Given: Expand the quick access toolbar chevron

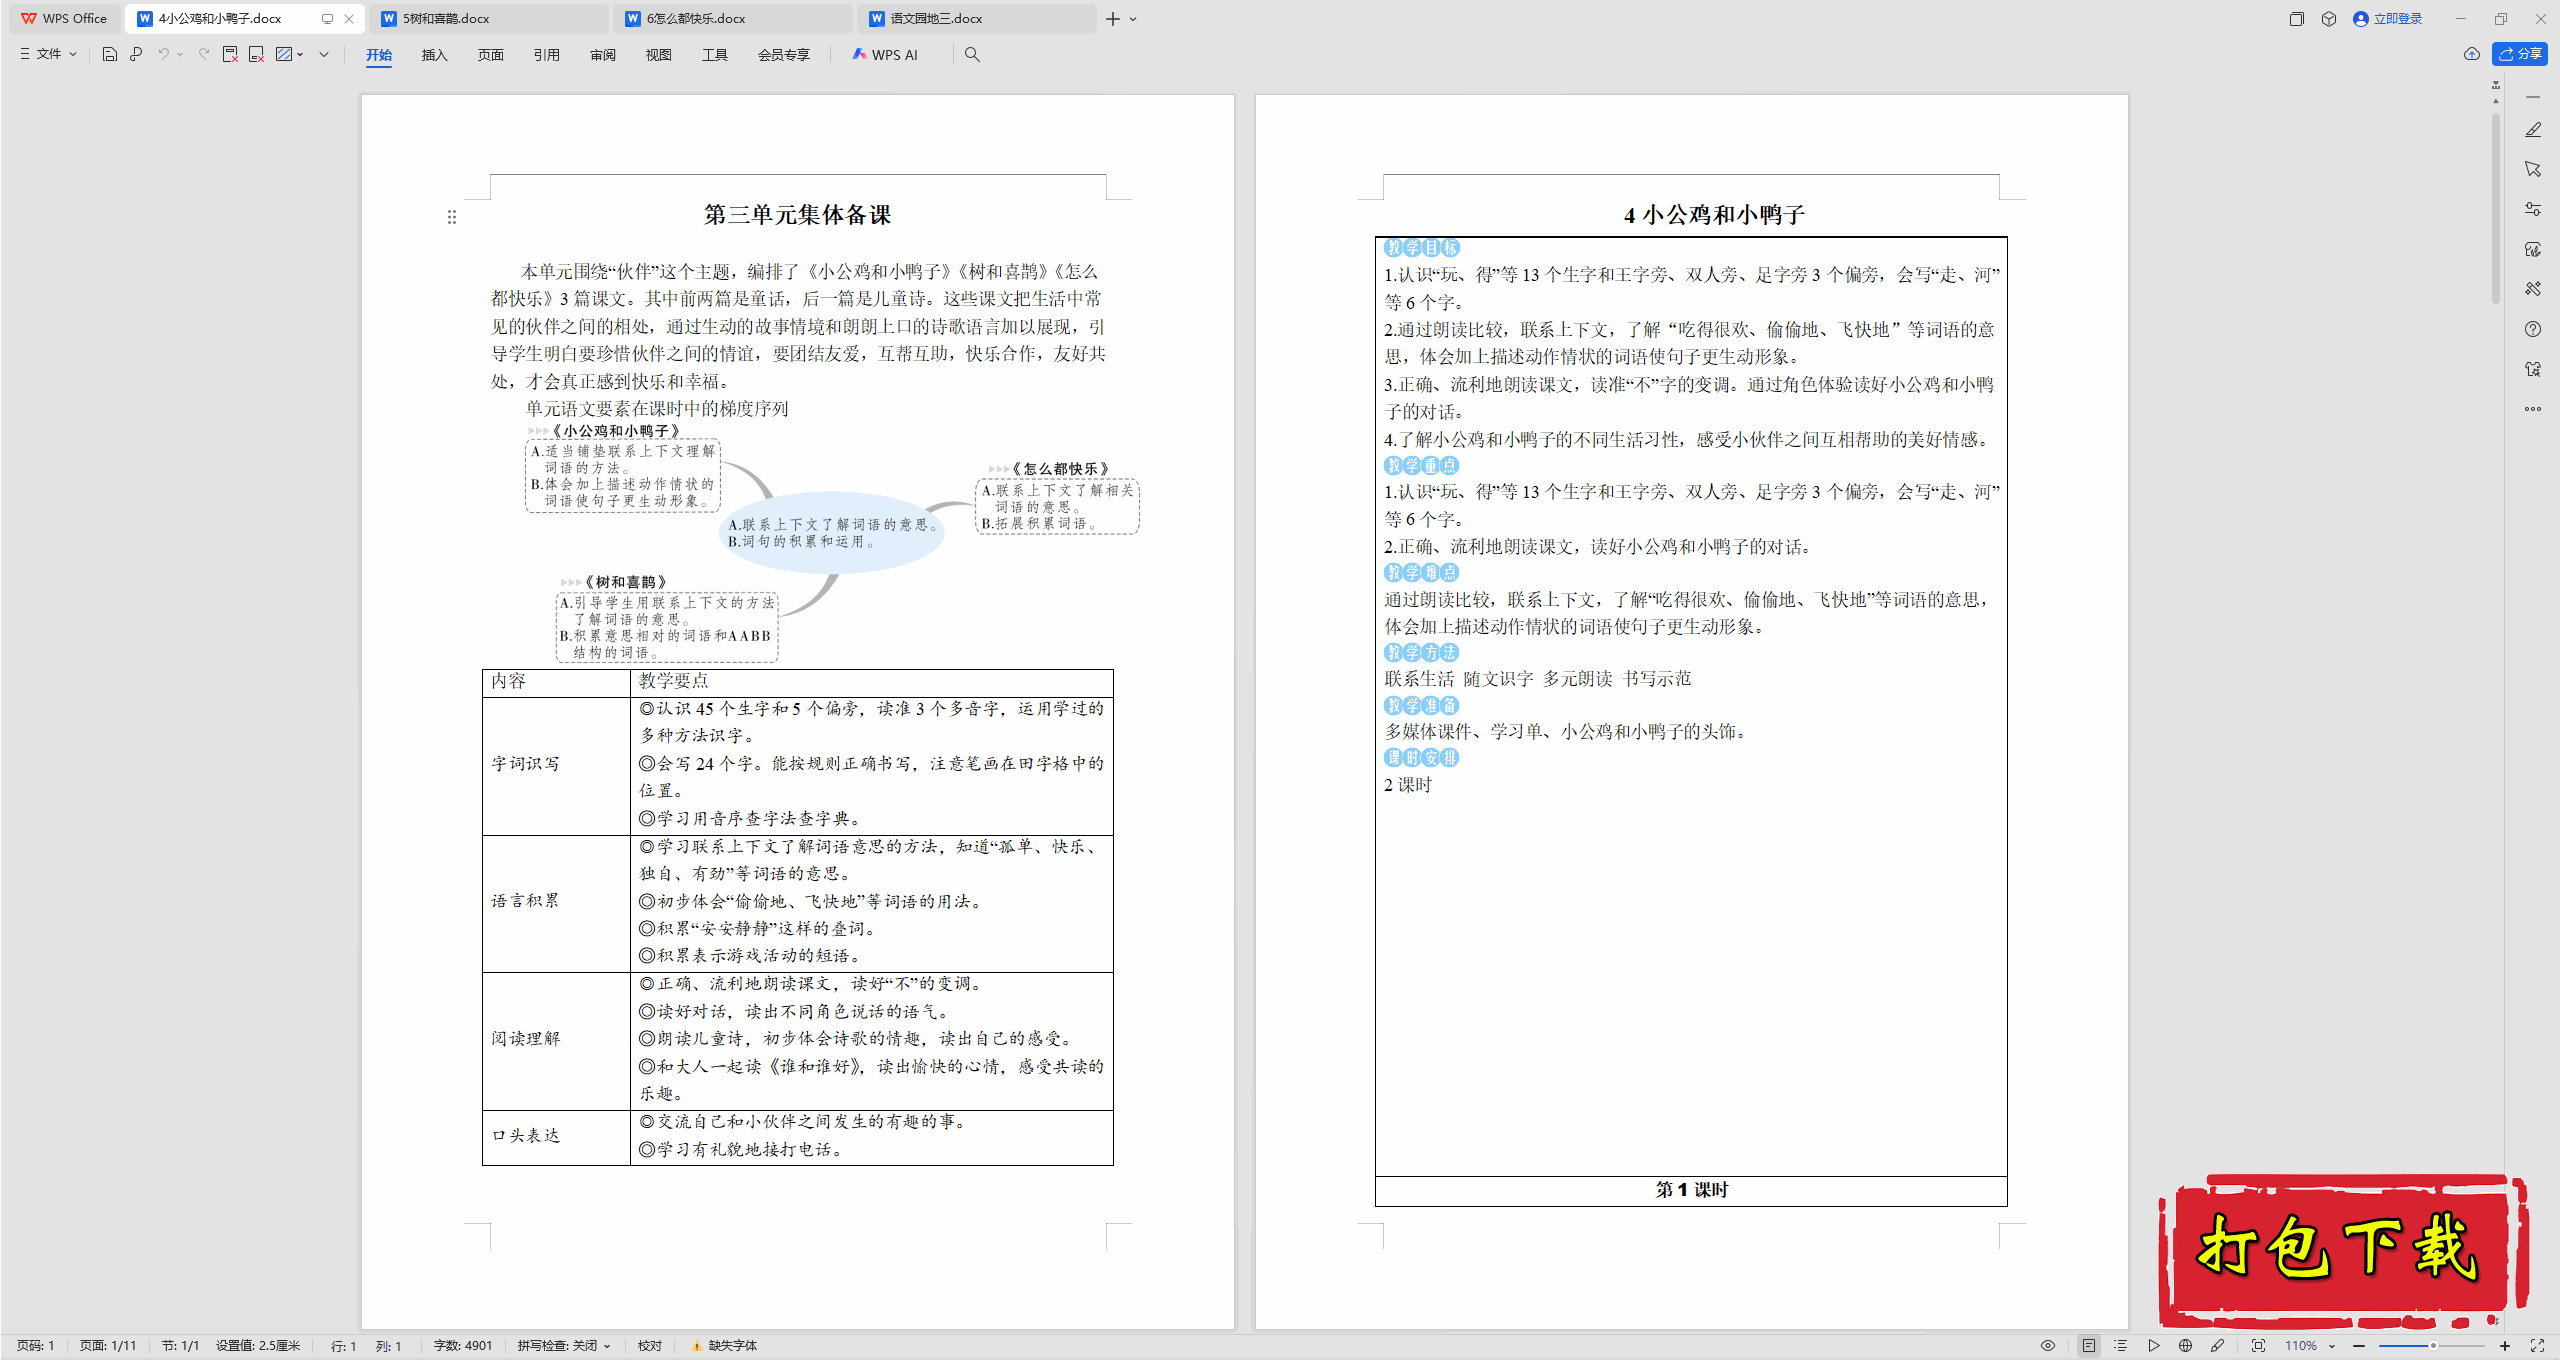Looking at the screenshot, I should pos(324,54).
